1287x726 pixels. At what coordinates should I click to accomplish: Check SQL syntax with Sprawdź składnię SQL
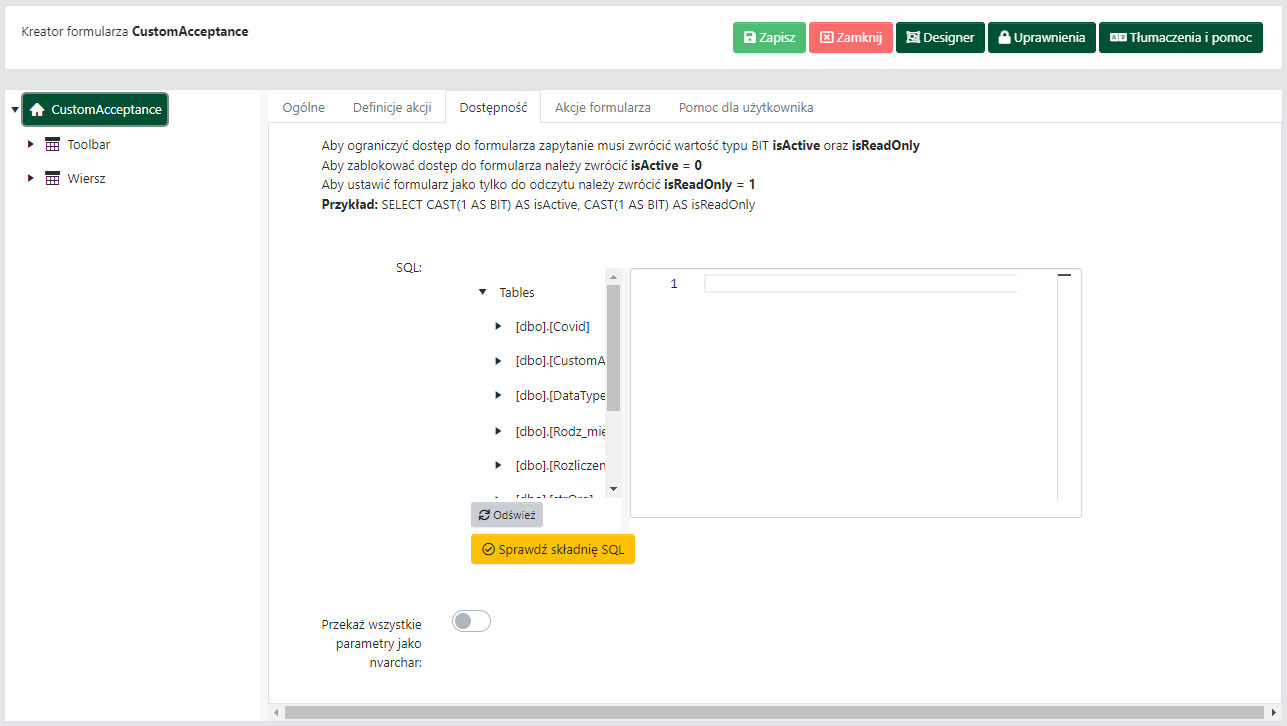(x=552, y=549)
